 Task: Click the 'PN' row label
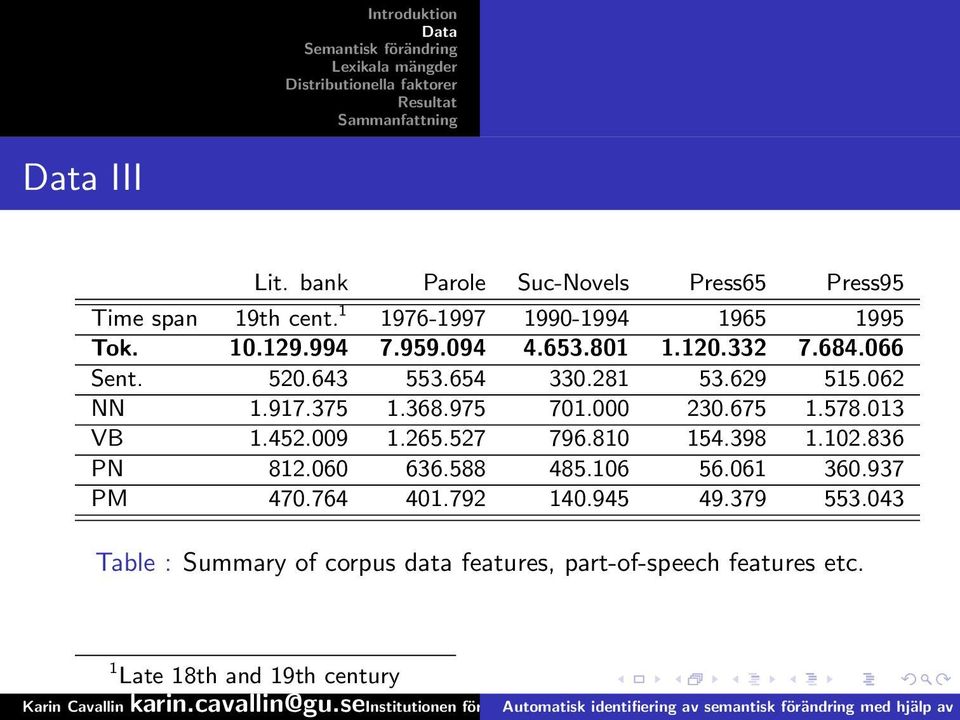pyautogui.click(x=107, y=468)
